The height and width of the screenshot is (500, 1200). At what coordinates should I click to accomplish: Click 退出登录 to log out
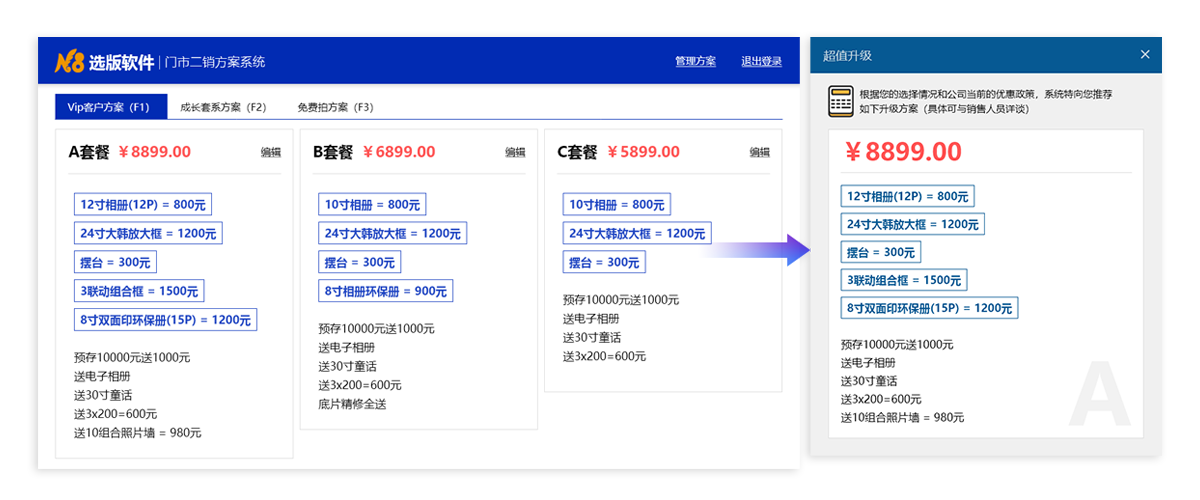[x=761, y=62]
